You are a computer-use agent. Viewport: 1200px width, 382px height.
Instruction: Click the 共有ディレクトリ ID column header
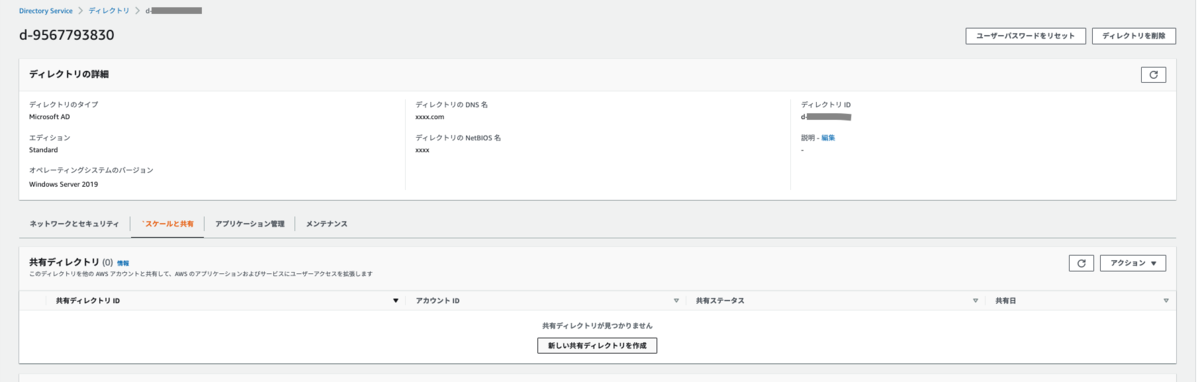coord(88,301)
